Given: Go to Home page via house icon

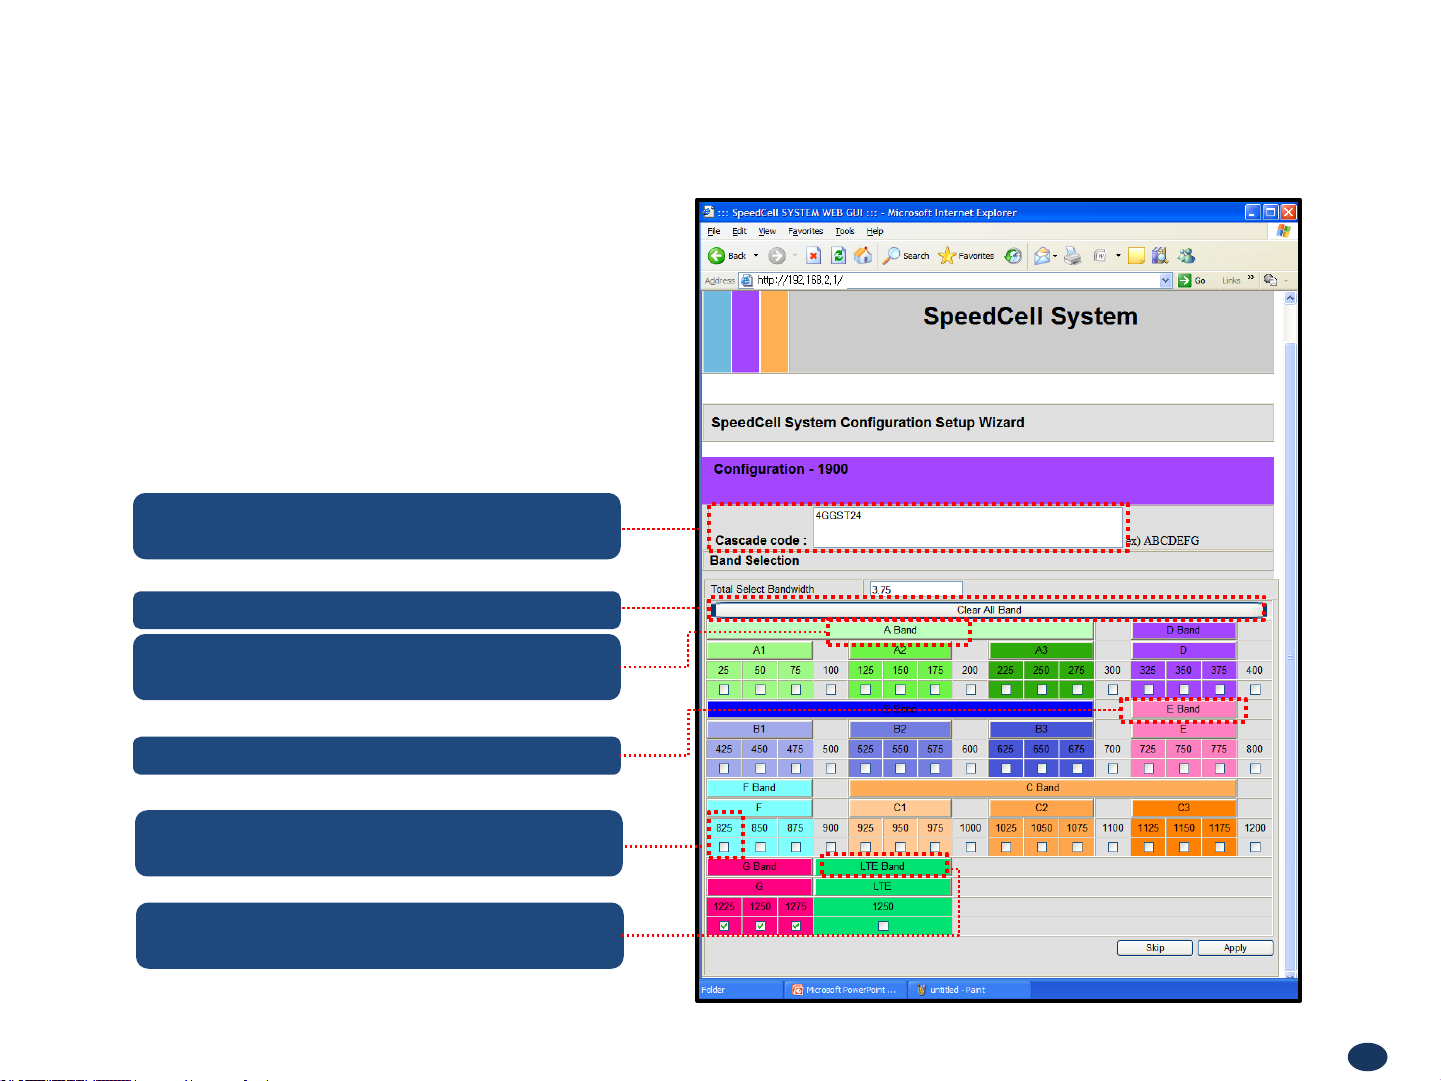Looking at the screenshot, I should [863, 256].
